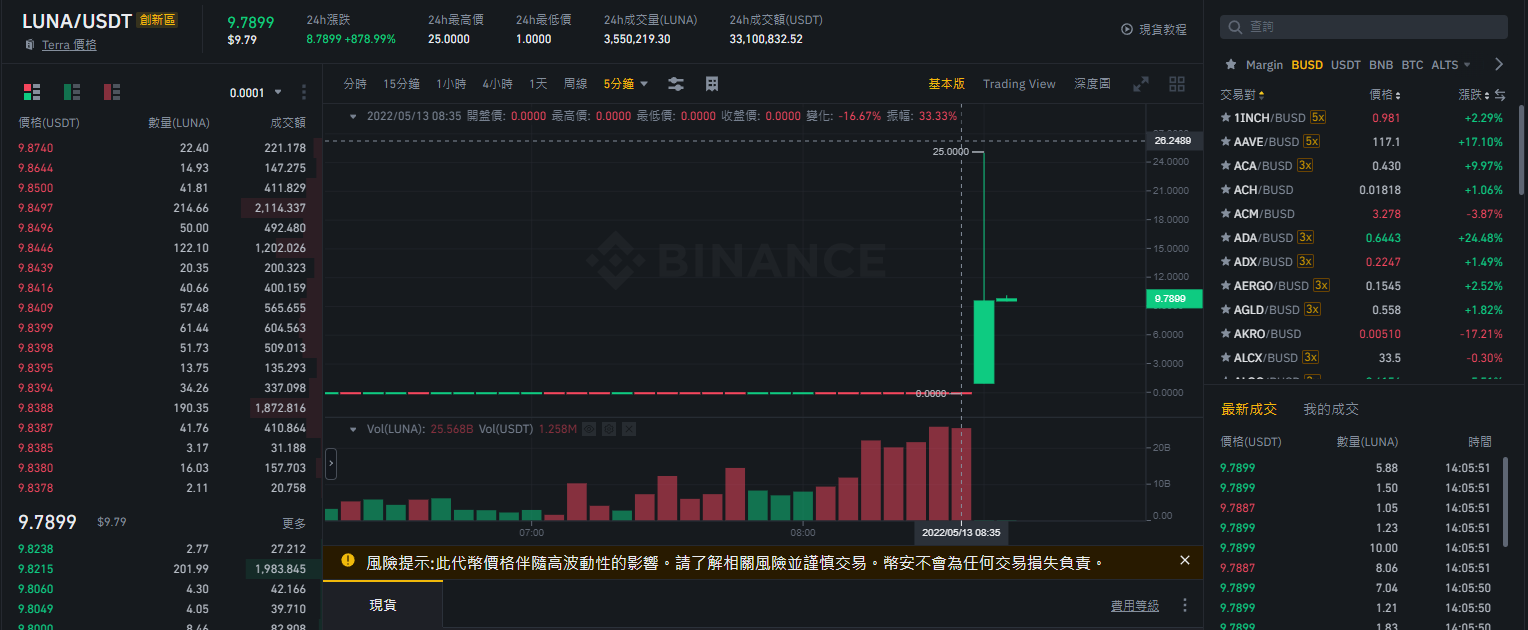Close the risk warning banner
Screen dimensions: 1528x630
pos(1185,561)
